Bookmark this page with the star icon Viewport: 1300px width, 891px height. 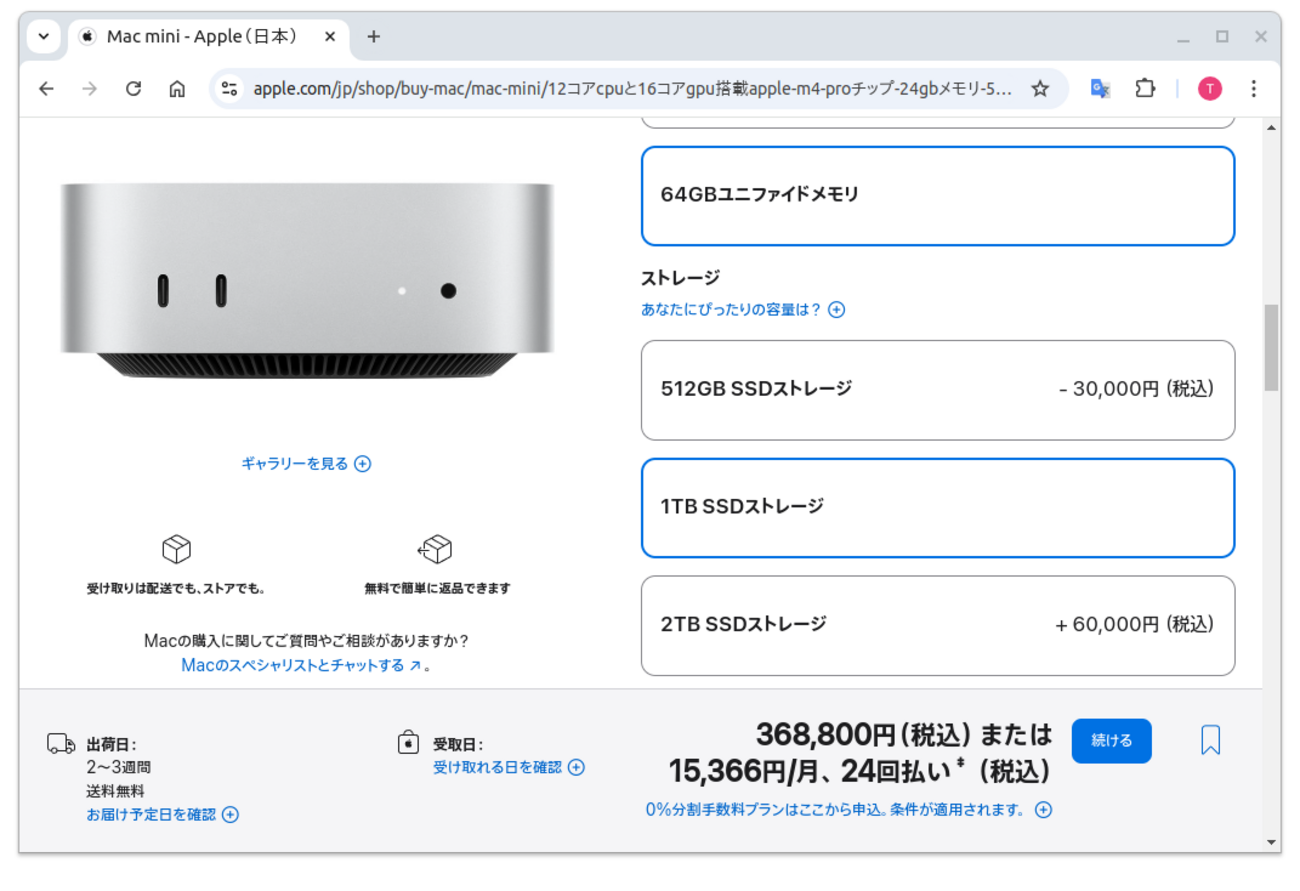(x=1040, y=89)
